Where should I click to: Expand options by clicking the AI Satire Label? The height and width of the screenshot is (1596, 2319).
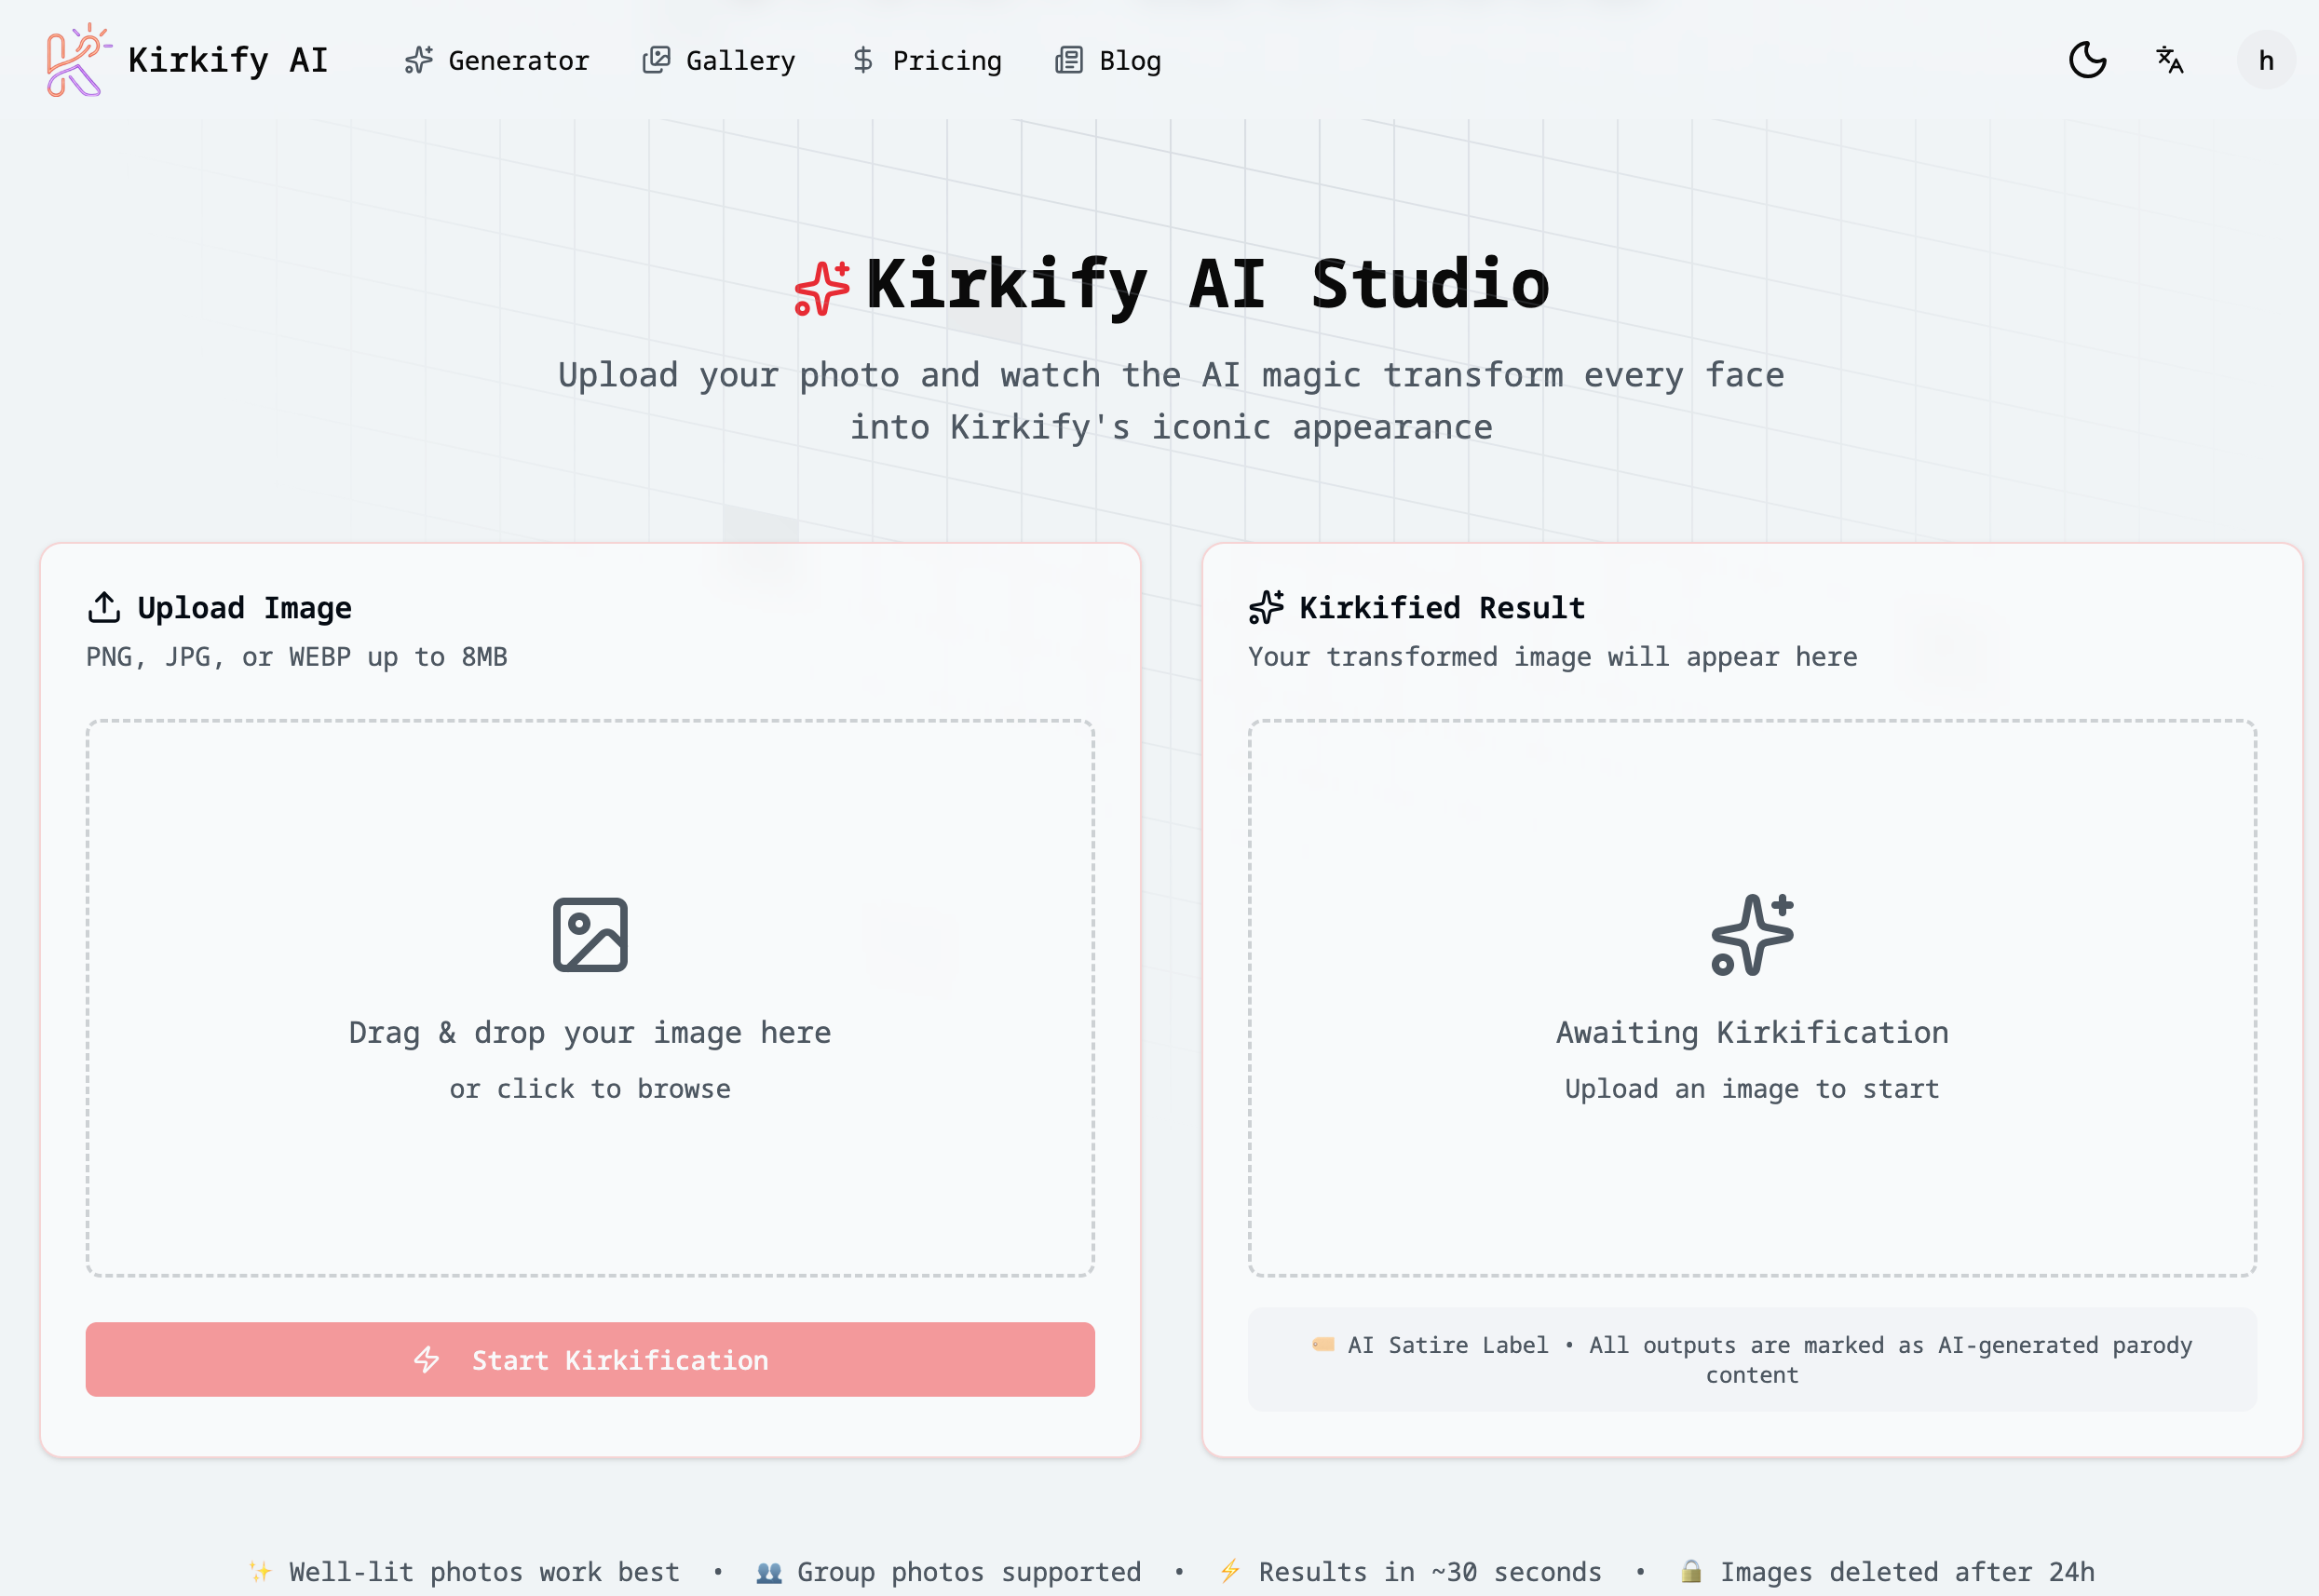[x=1447, y=1345]
